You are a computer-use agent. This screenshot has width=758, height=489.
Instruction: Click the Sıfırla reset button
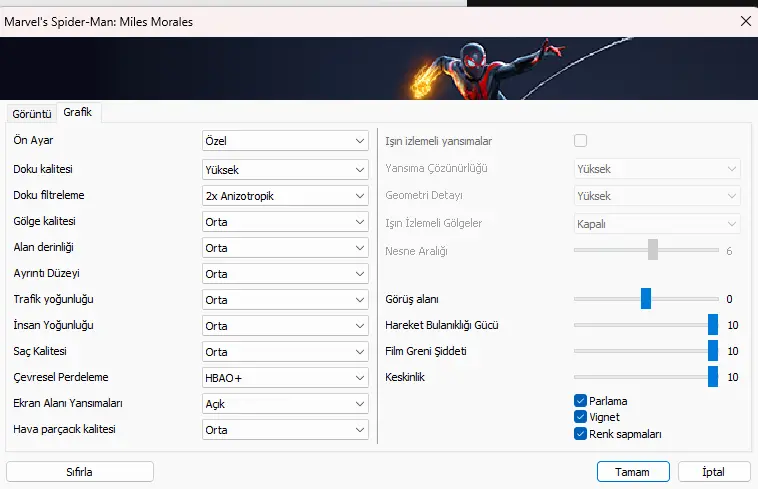point(80,472)
